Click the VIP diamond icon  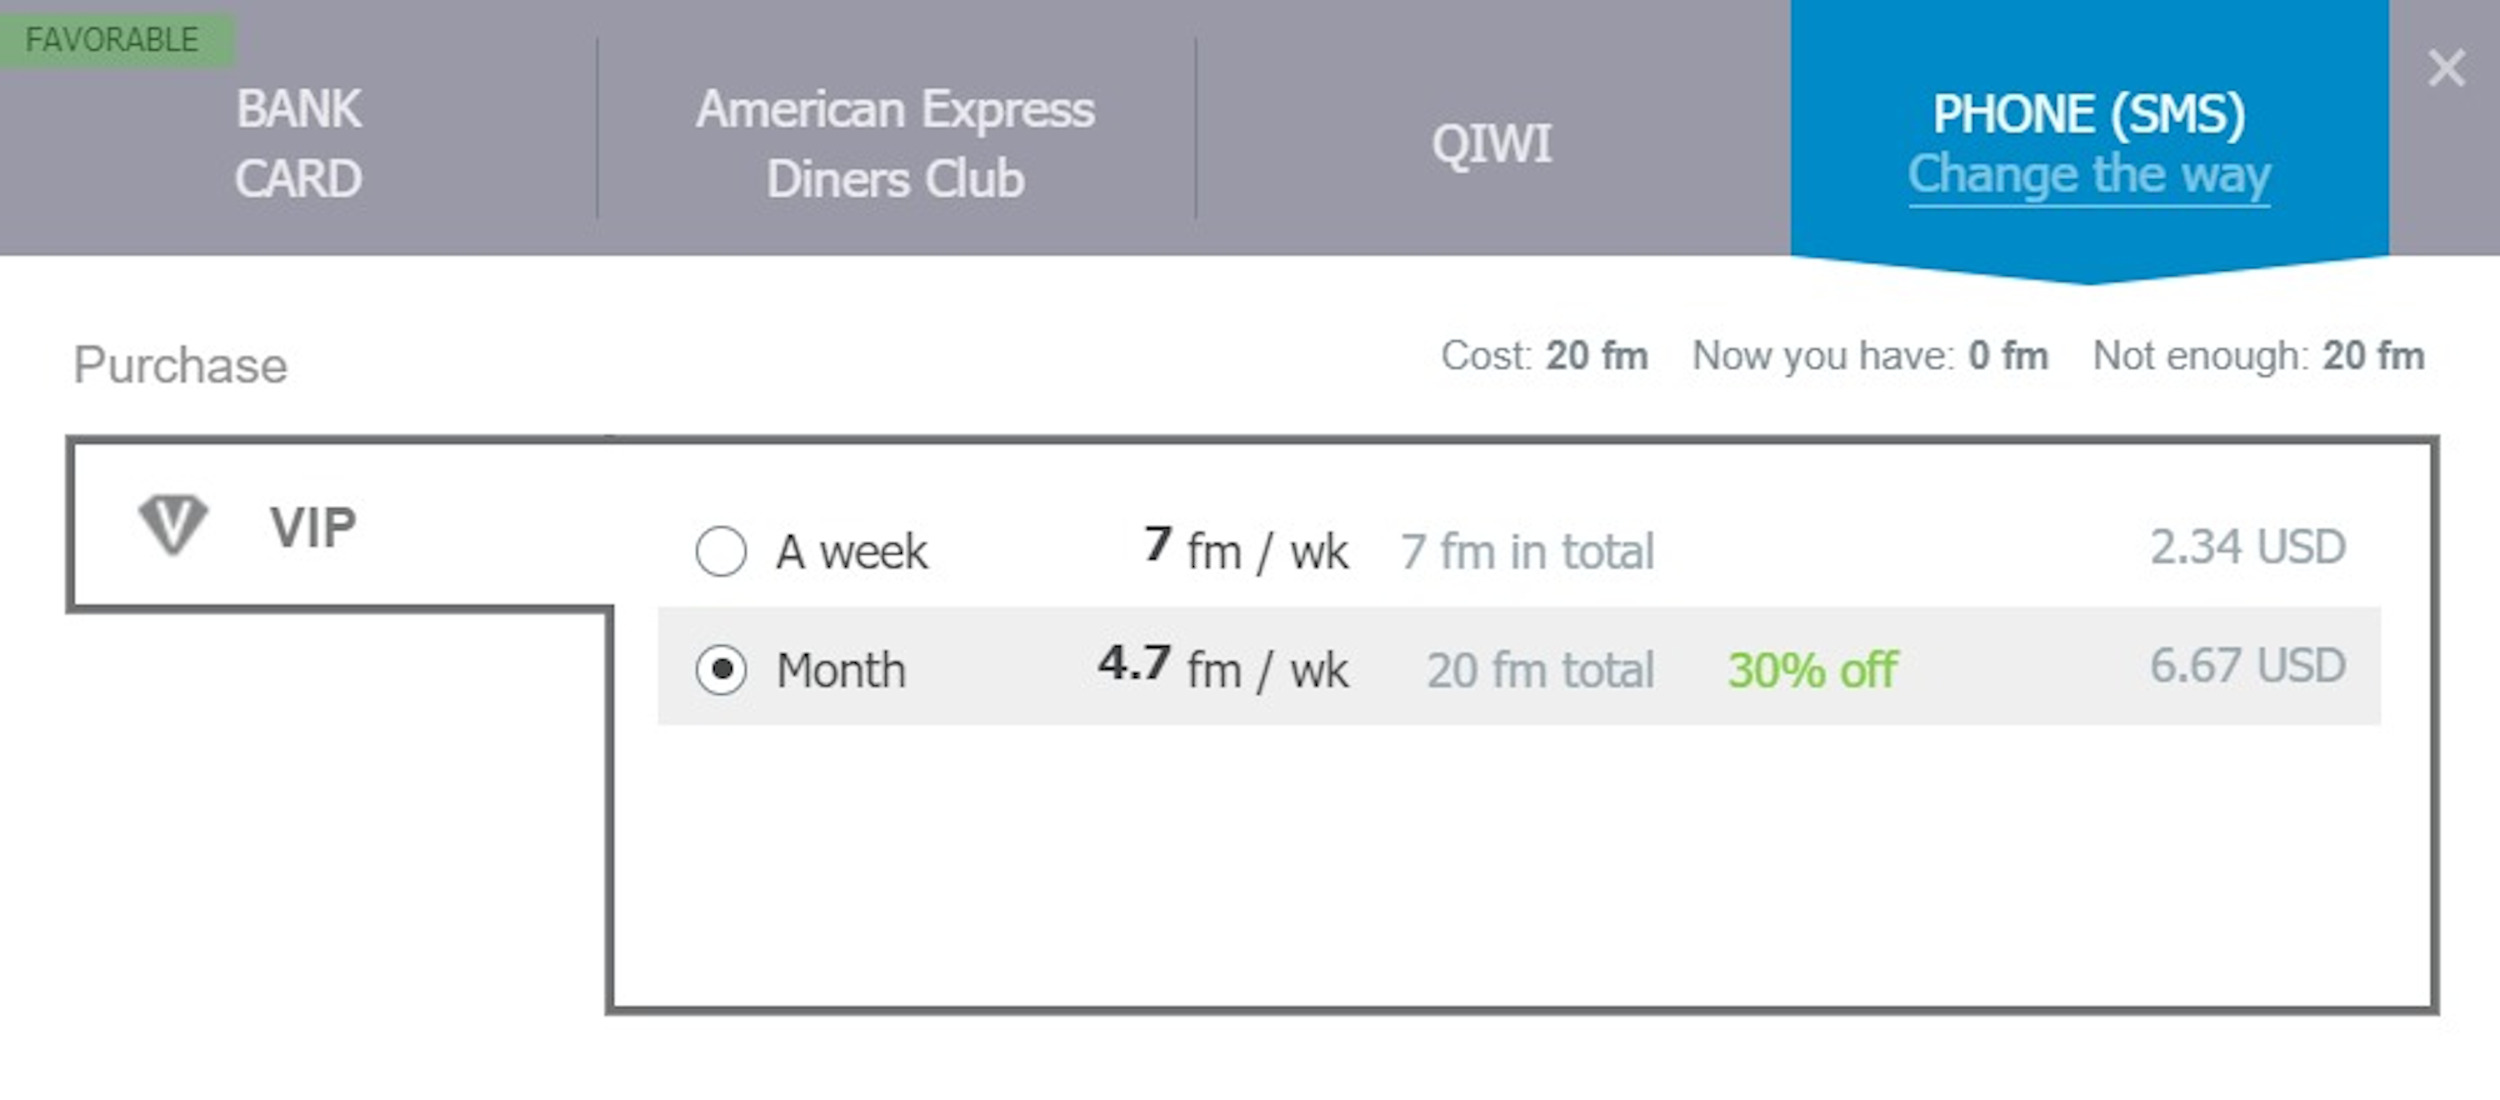(x=173, y=524)
